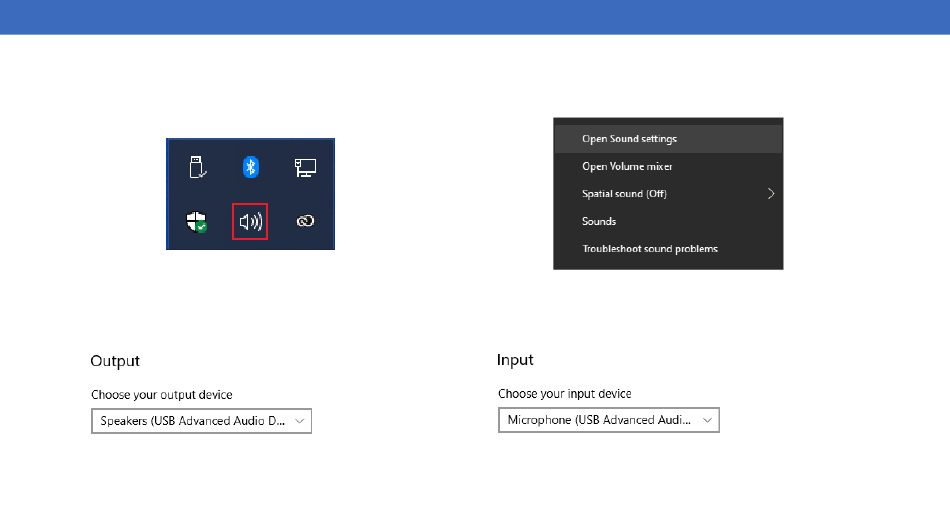Click the Output section heading
This screenshot has width=950, height=518.
tap(115, 361)
